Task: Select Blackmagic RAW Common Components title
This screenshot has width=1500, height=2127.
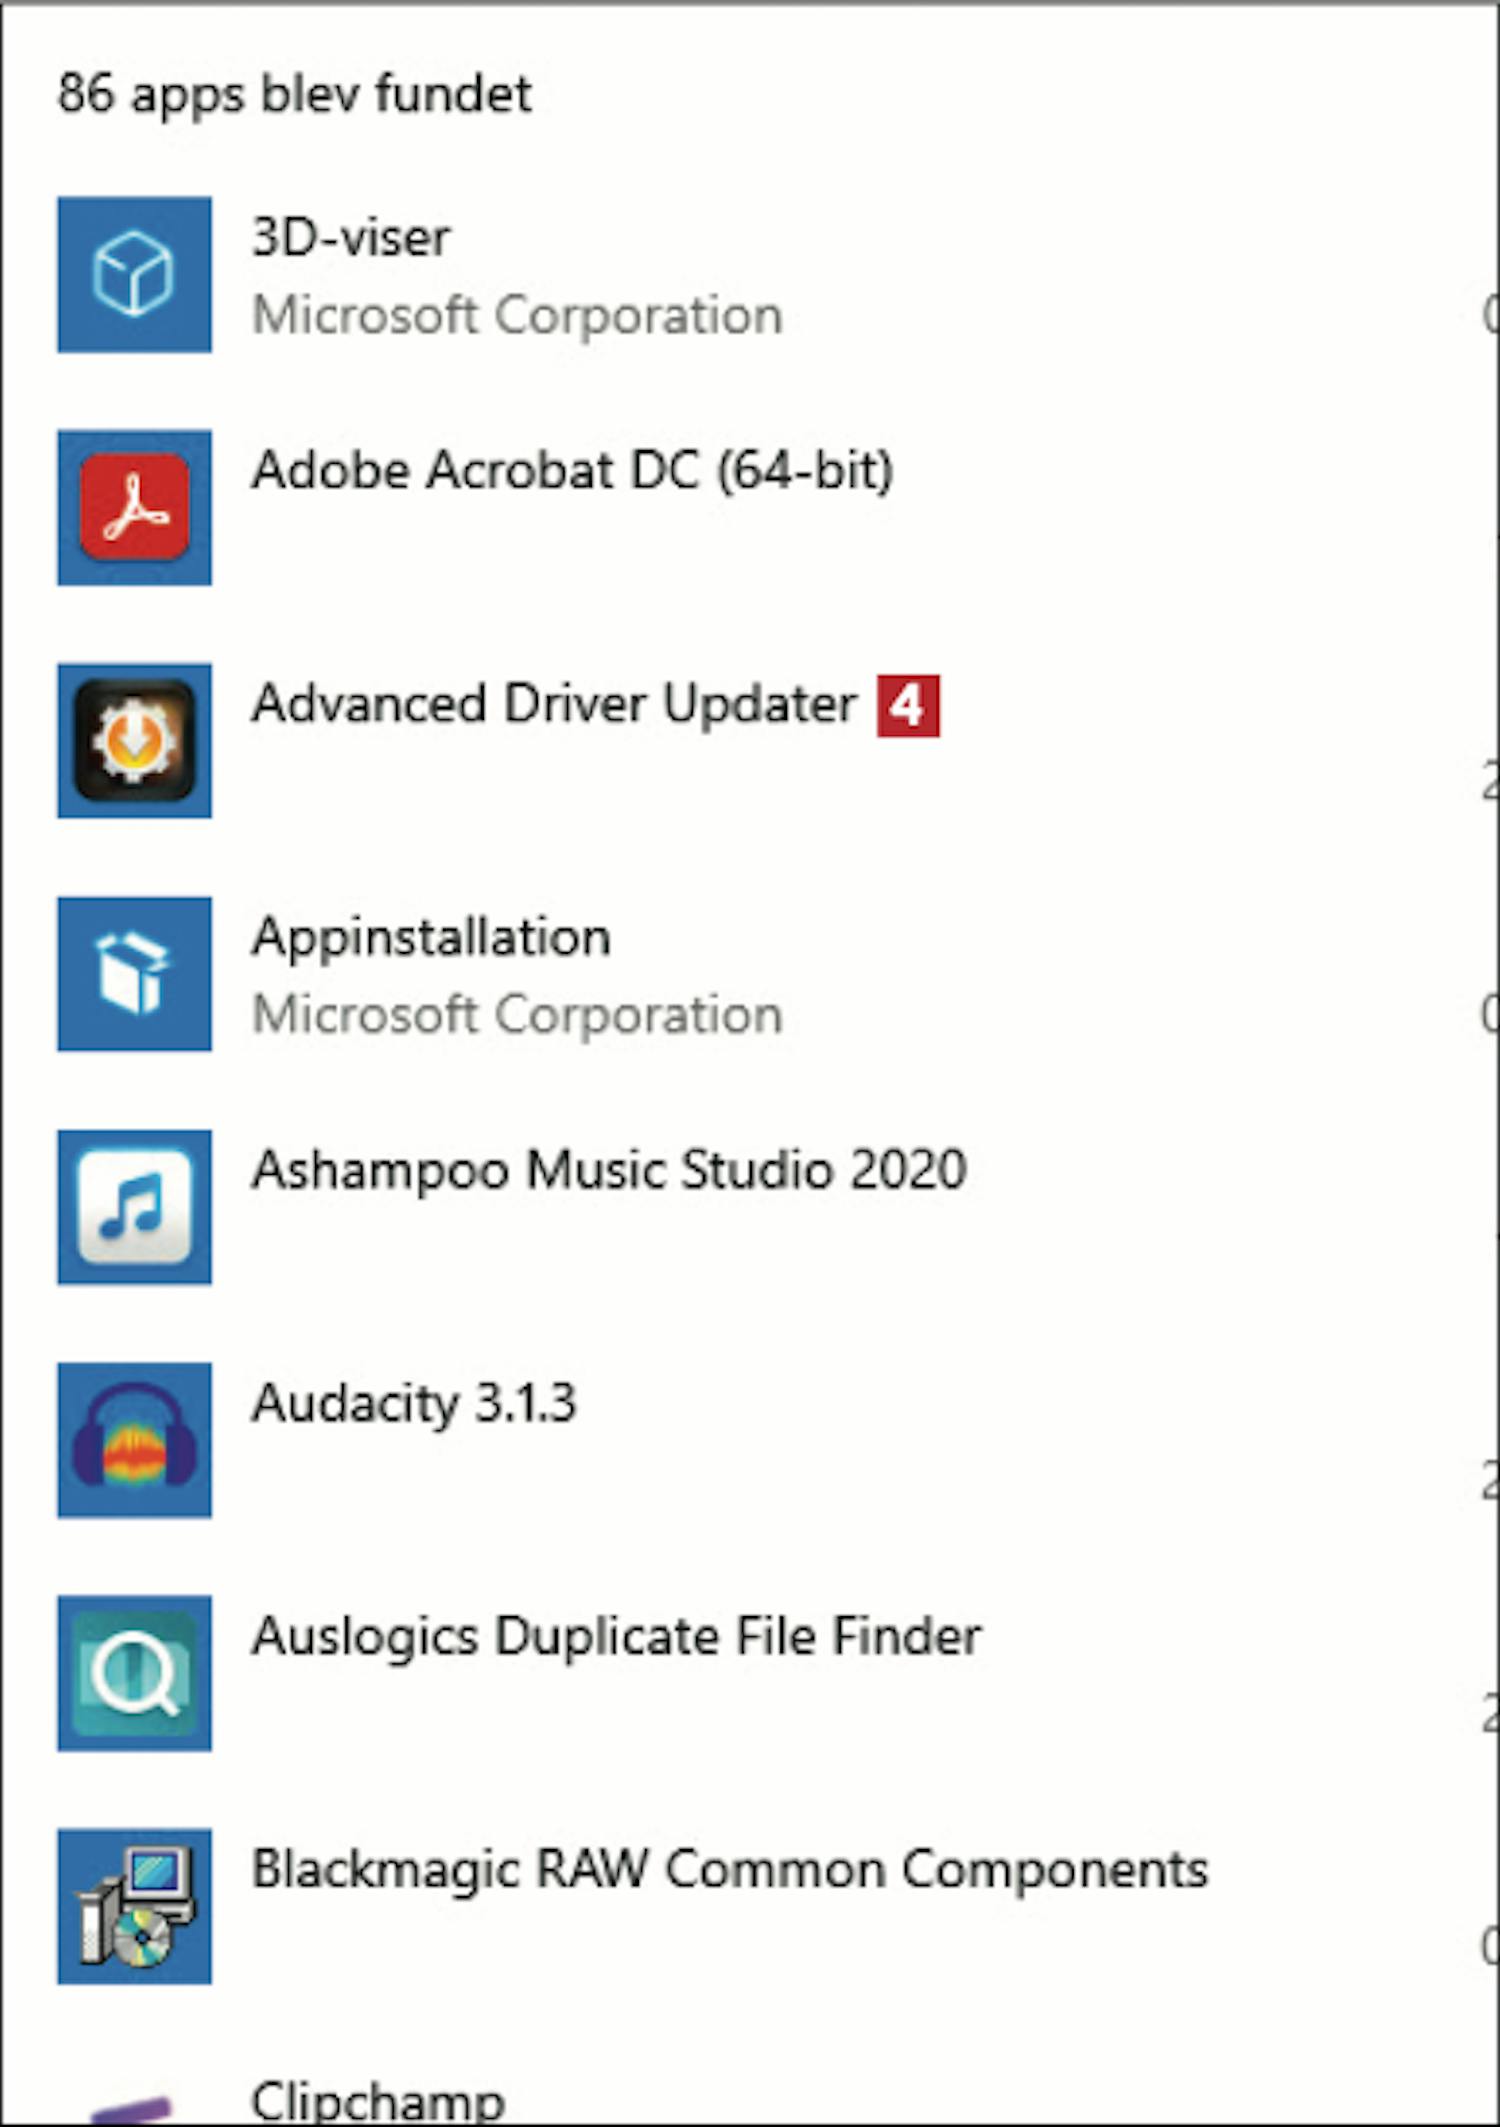Action: point(729,1870)
